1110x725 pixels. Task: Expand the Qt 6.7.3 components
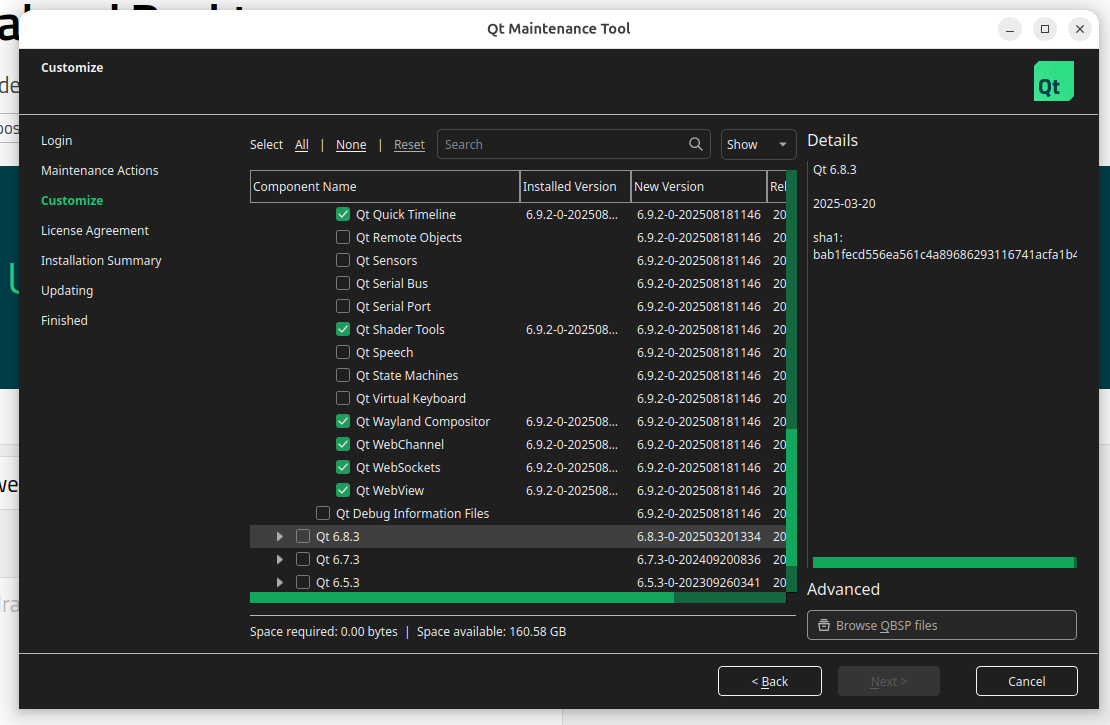tap(279, 559)
